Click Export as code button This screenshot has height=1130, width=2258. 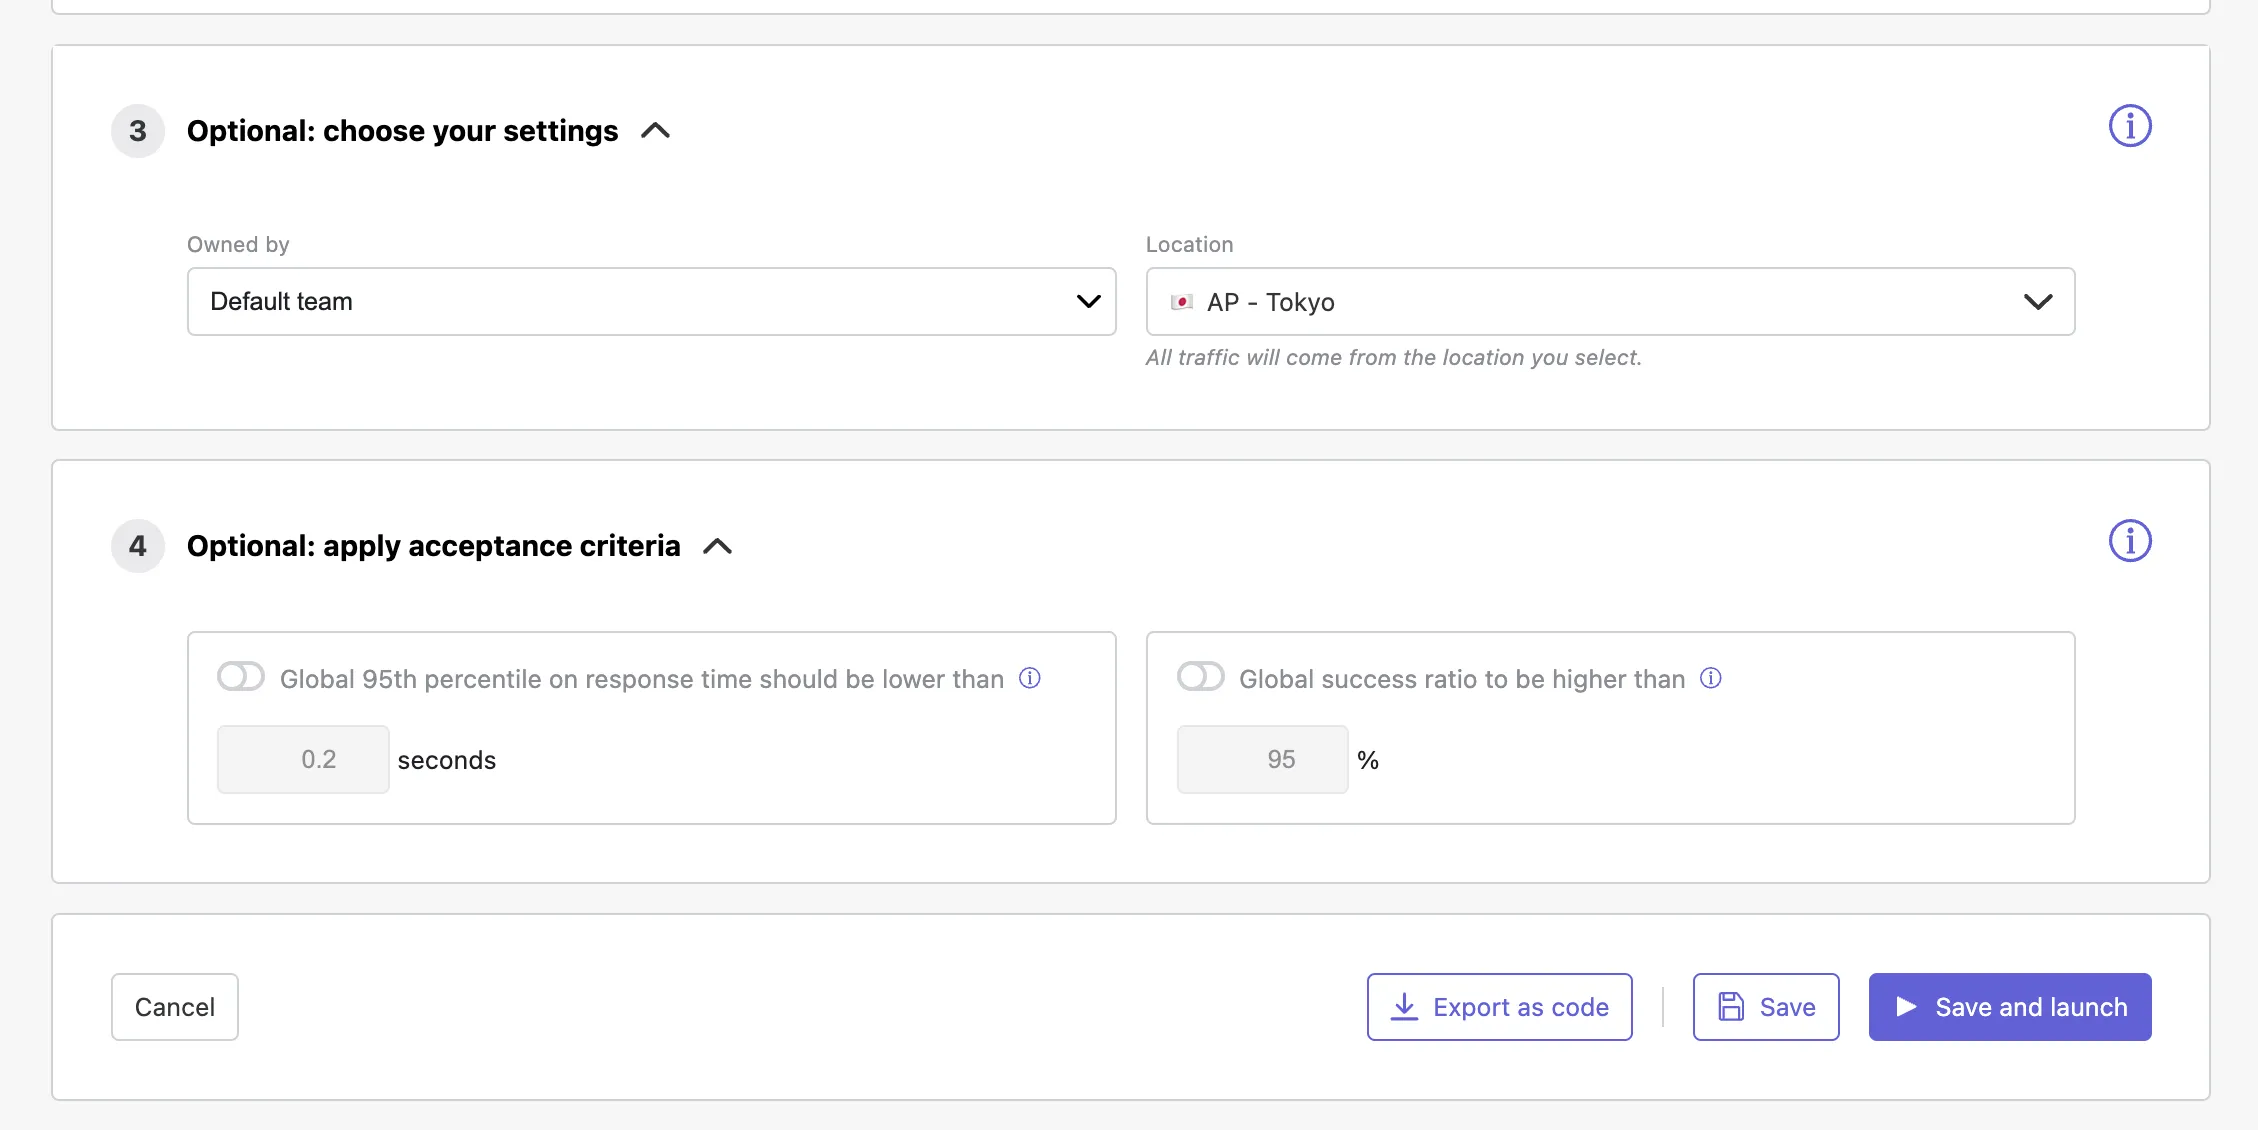[1519, 1007]
